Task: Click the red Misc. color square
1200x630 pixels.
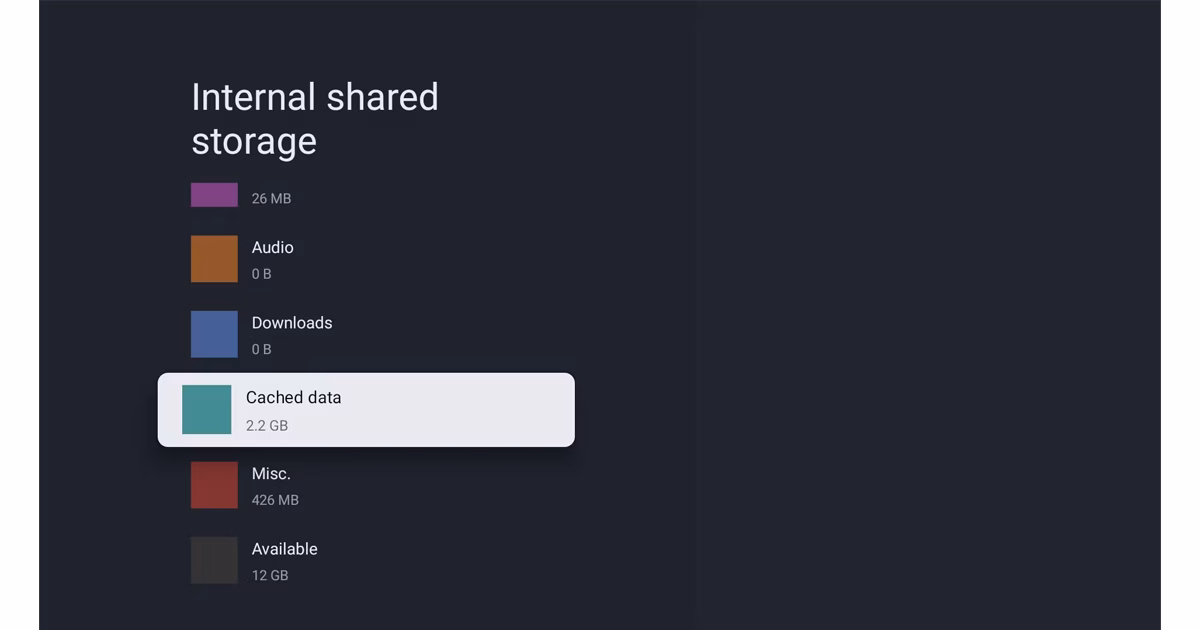Action: [214, 485]
